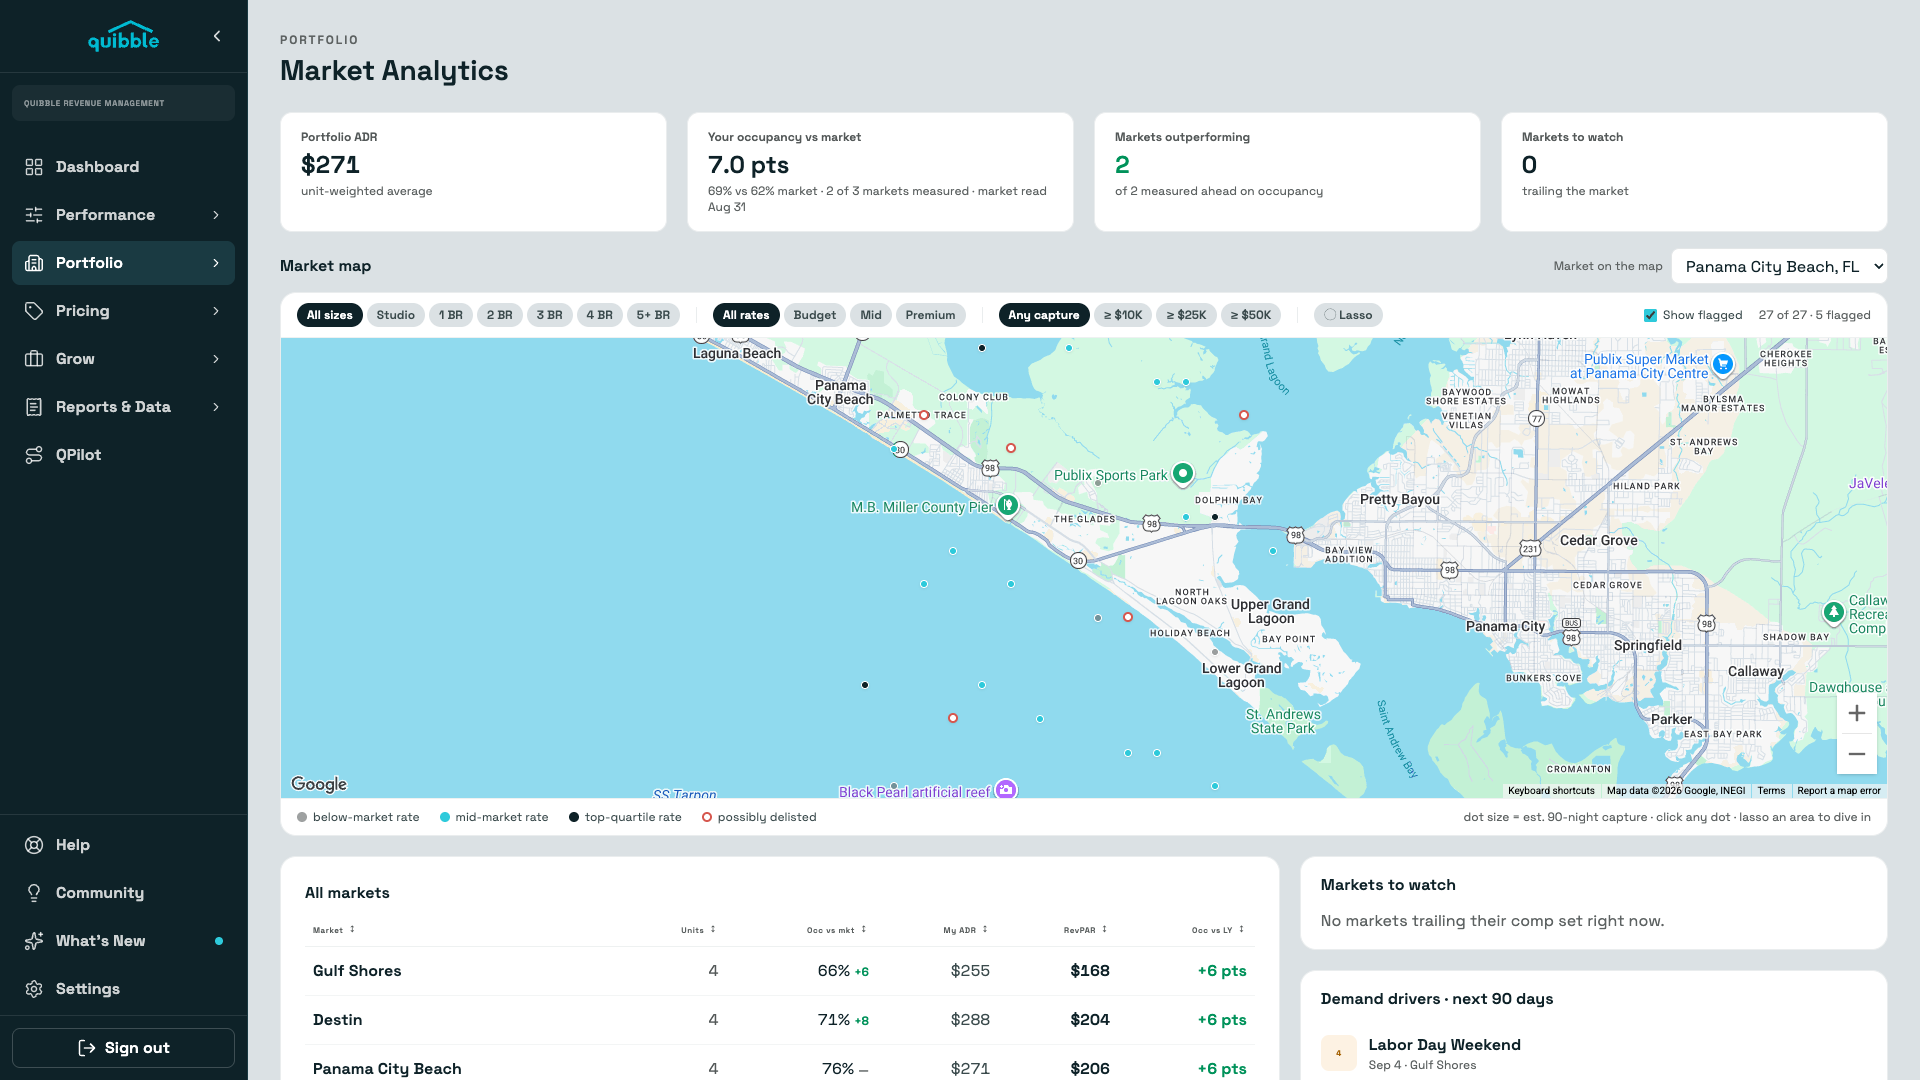1920x1080 pixels.
Task: Click the Sign out button
Action: 123,1047
